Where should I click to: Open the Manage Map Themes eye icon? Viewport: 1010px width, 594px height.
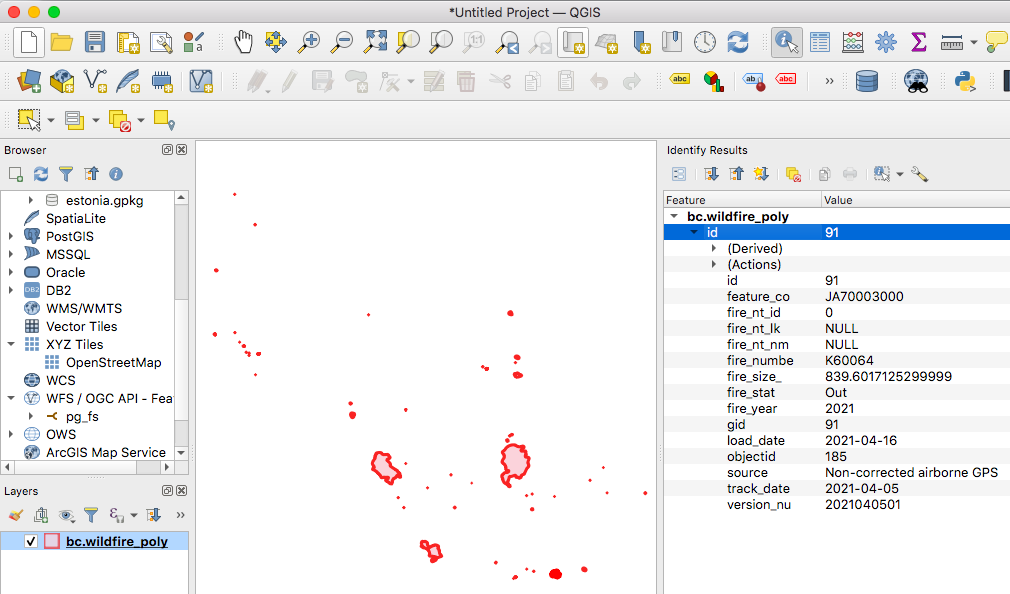[66, 515]
